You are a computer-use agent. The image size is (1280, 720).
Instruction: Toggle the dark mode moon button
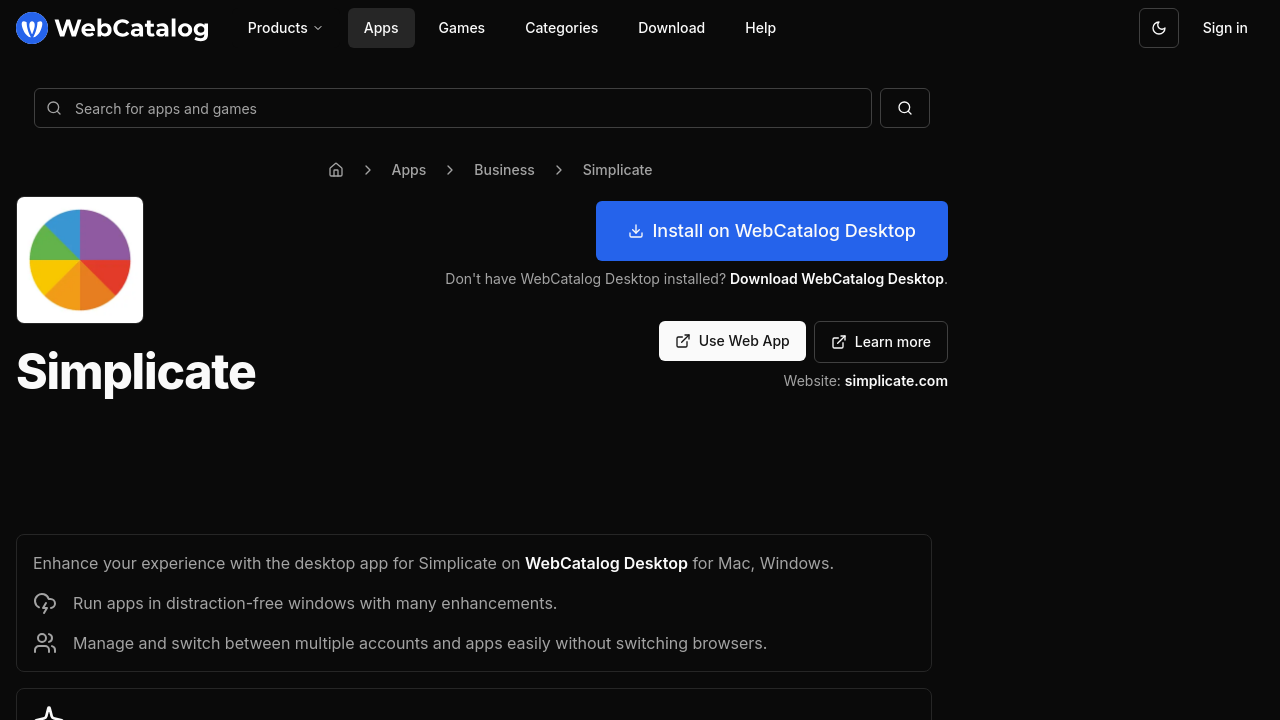[1158, 28]
